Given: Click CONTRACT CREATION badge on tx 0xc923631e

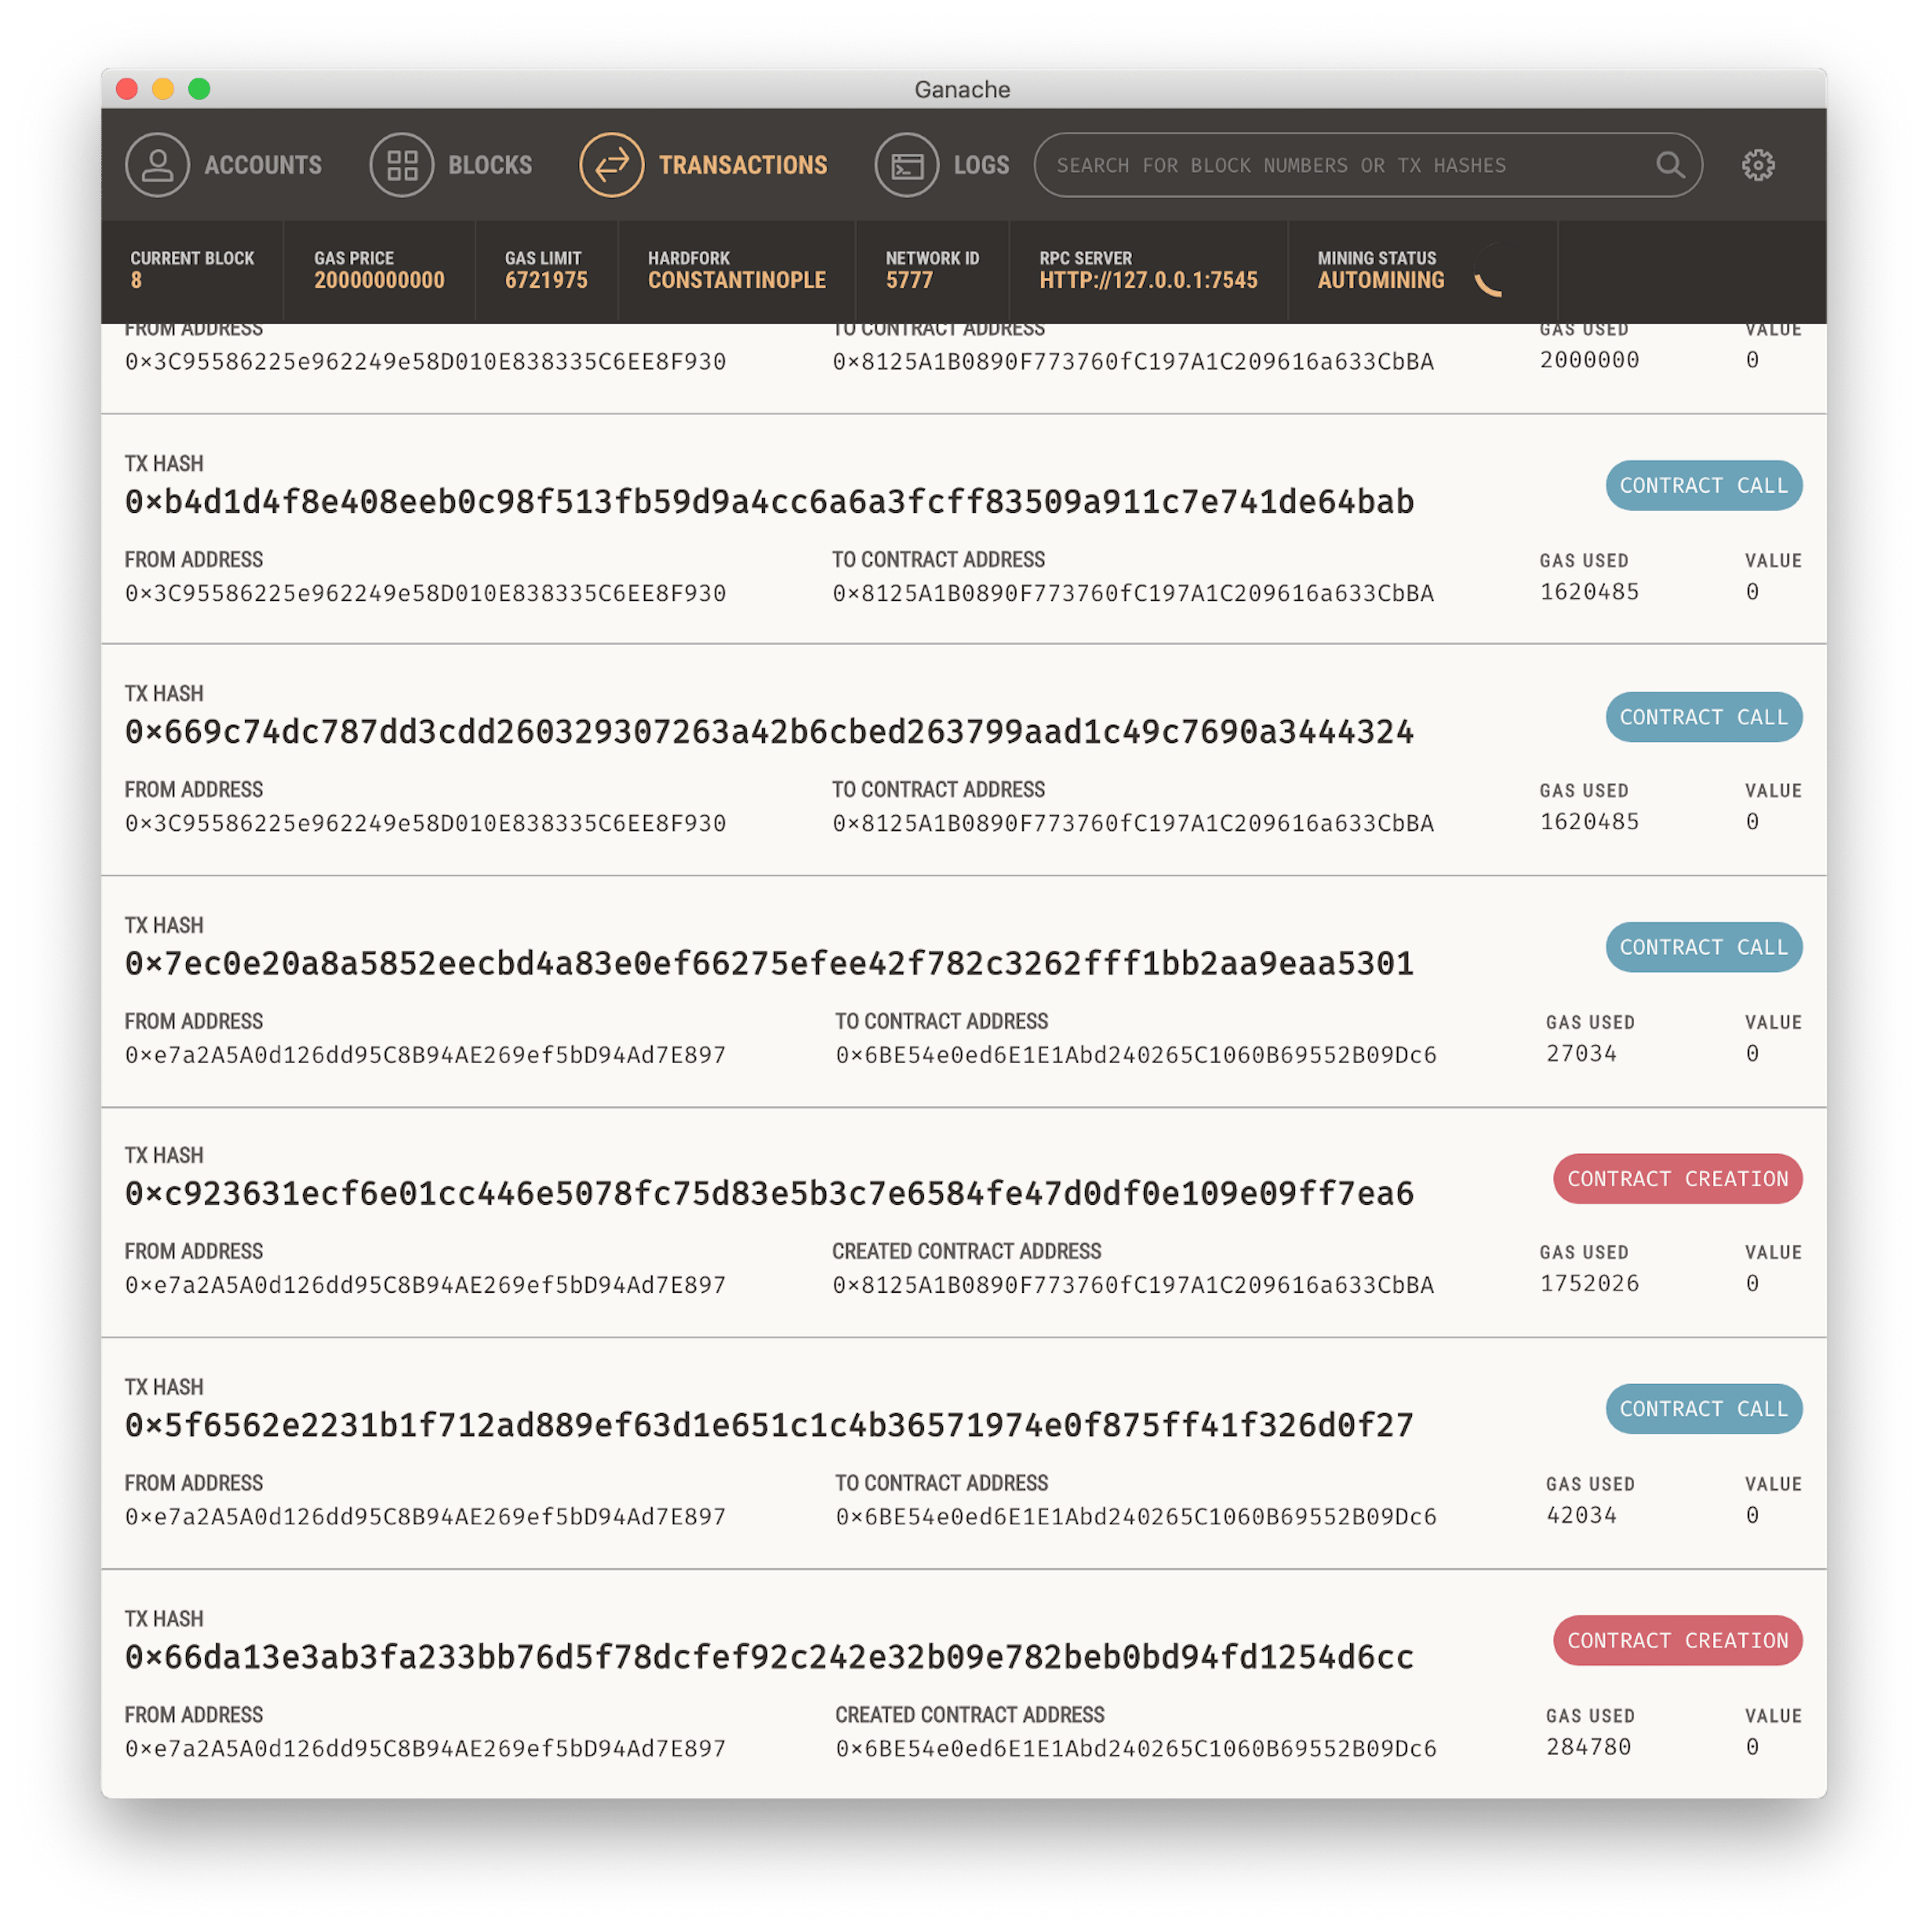Looking at the screenshot, I should (1677, 1179).
